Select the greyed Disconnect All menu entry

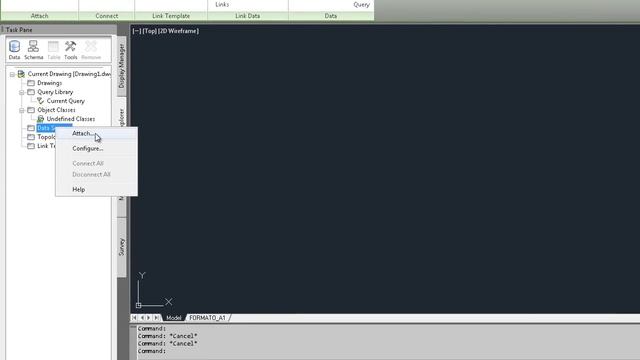coord(96,174)
